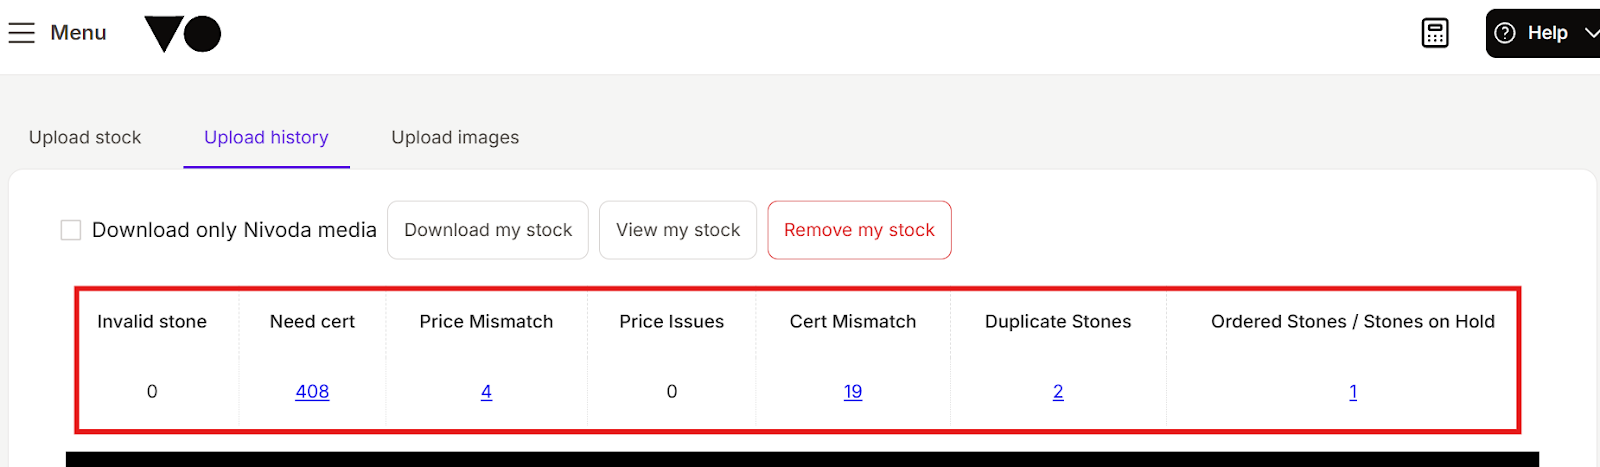Open the 1 Ordered Stones on Hold link
Viewport: 1600px width, 467px height.
pyautogui.click(x=1353, y=392)
